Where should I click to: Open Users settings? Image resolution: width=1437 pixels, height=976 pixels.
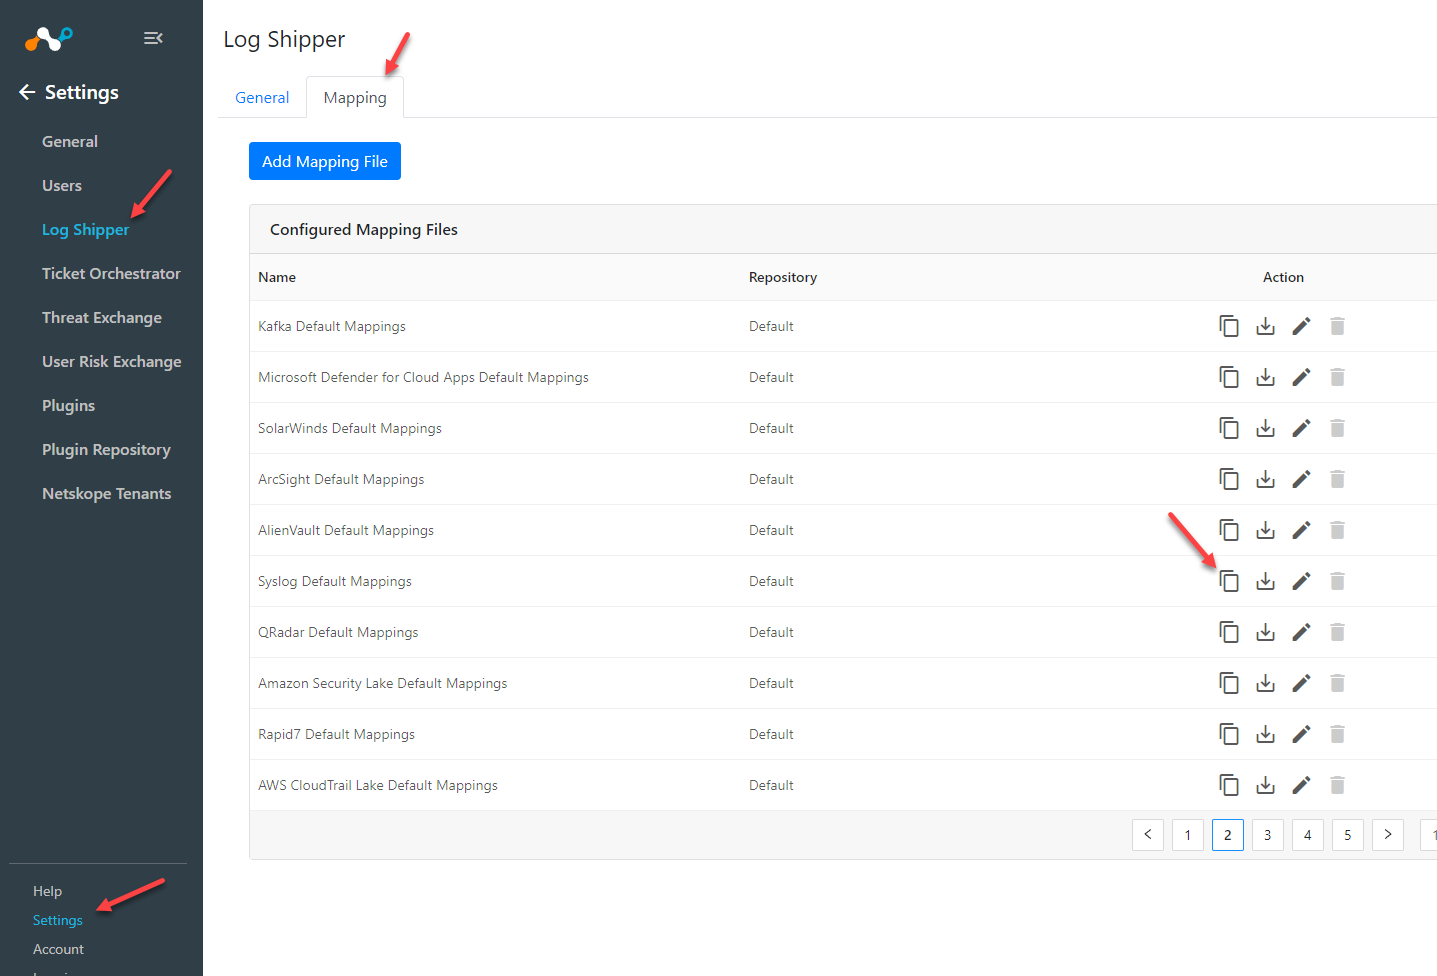[62, 186]
